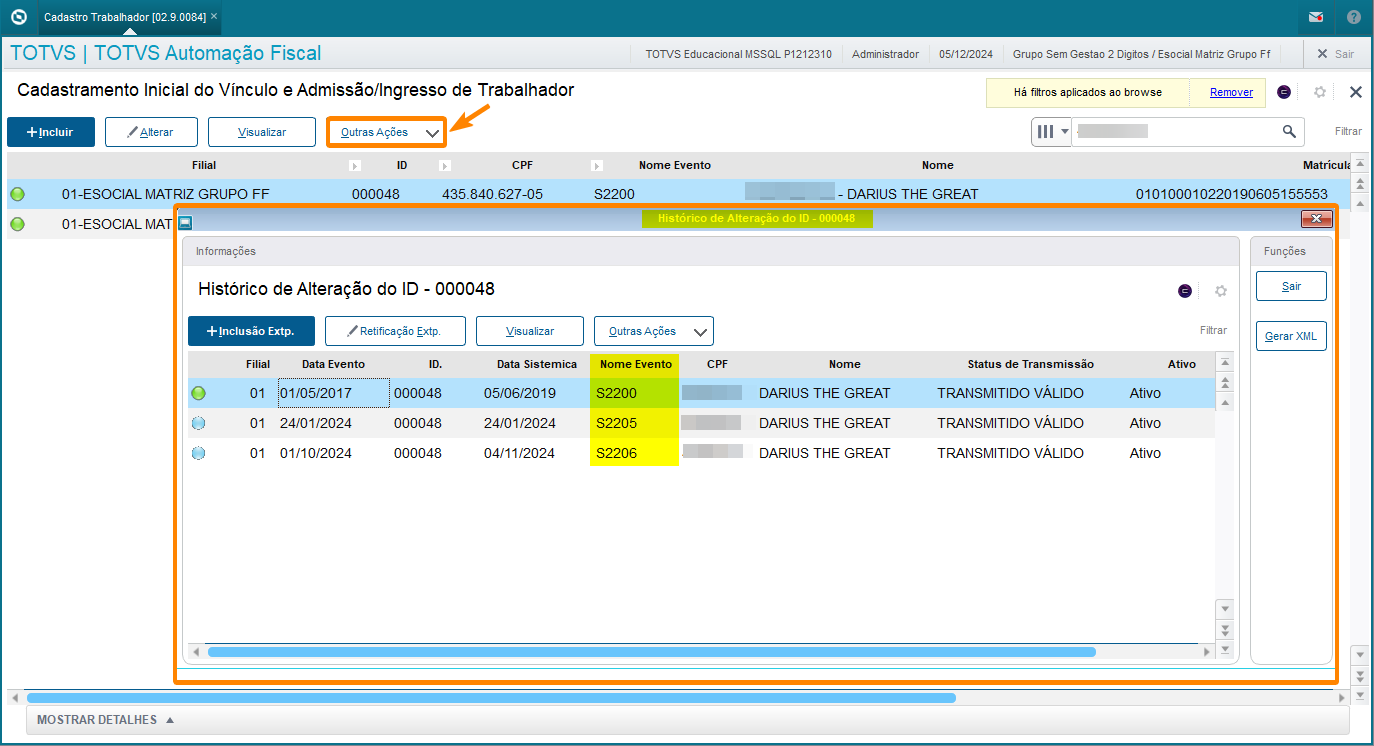Click the main browse horizontal scrollbar
The image size is (1374, 746).
tap(491, 698)
